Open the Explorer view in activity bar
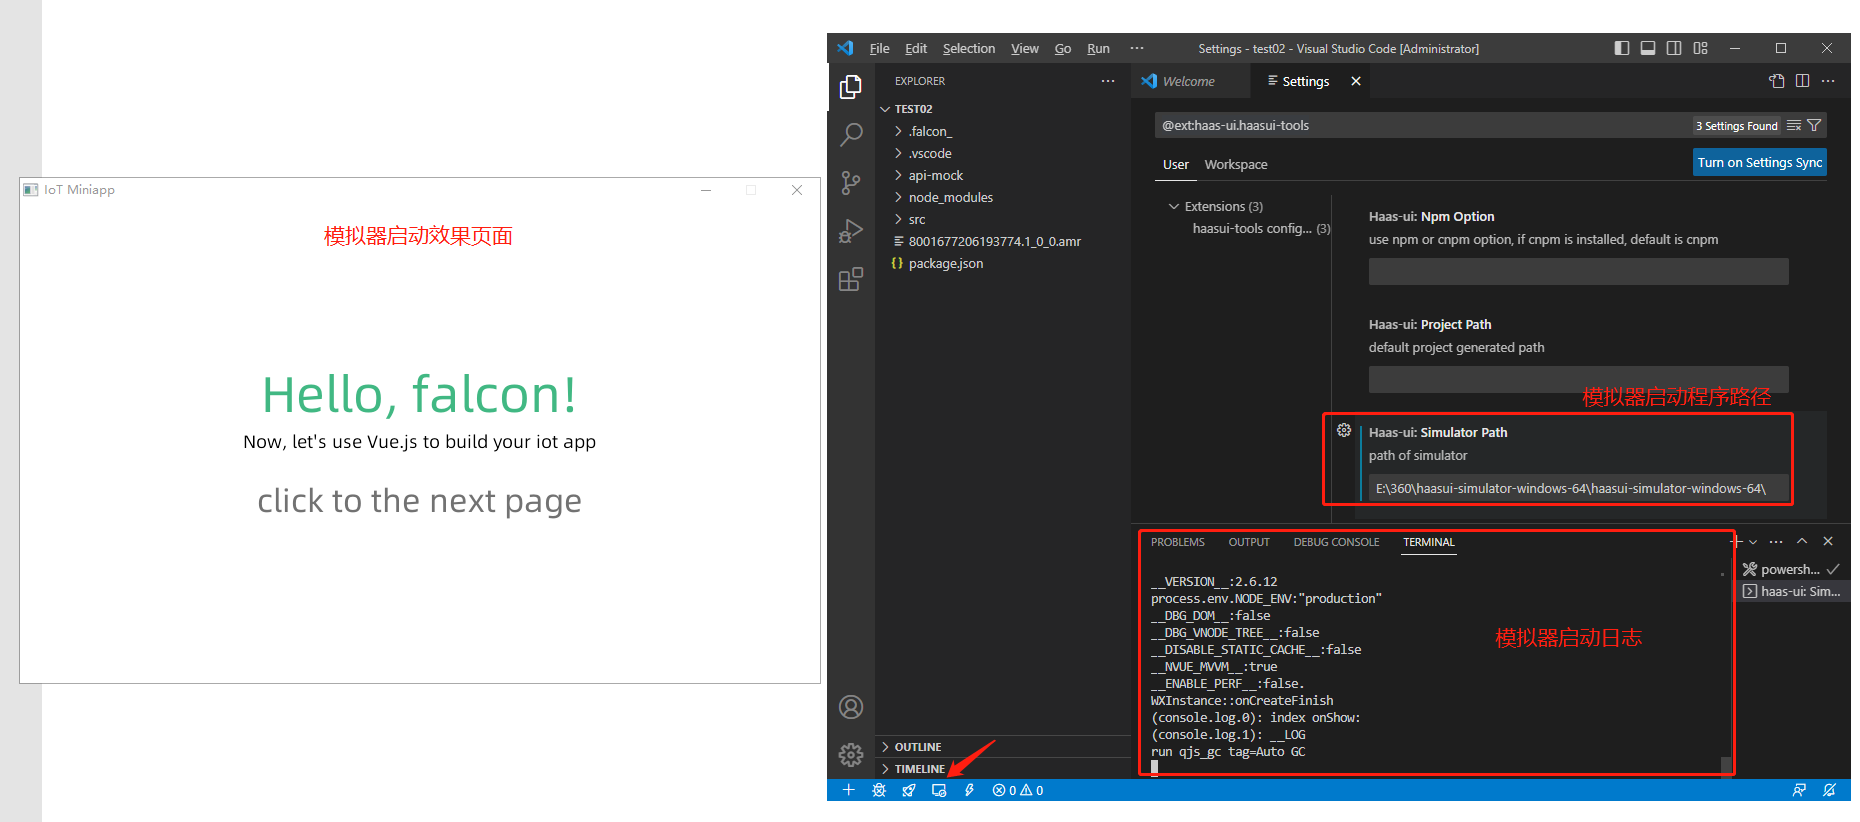 click(x=851, y=88)
